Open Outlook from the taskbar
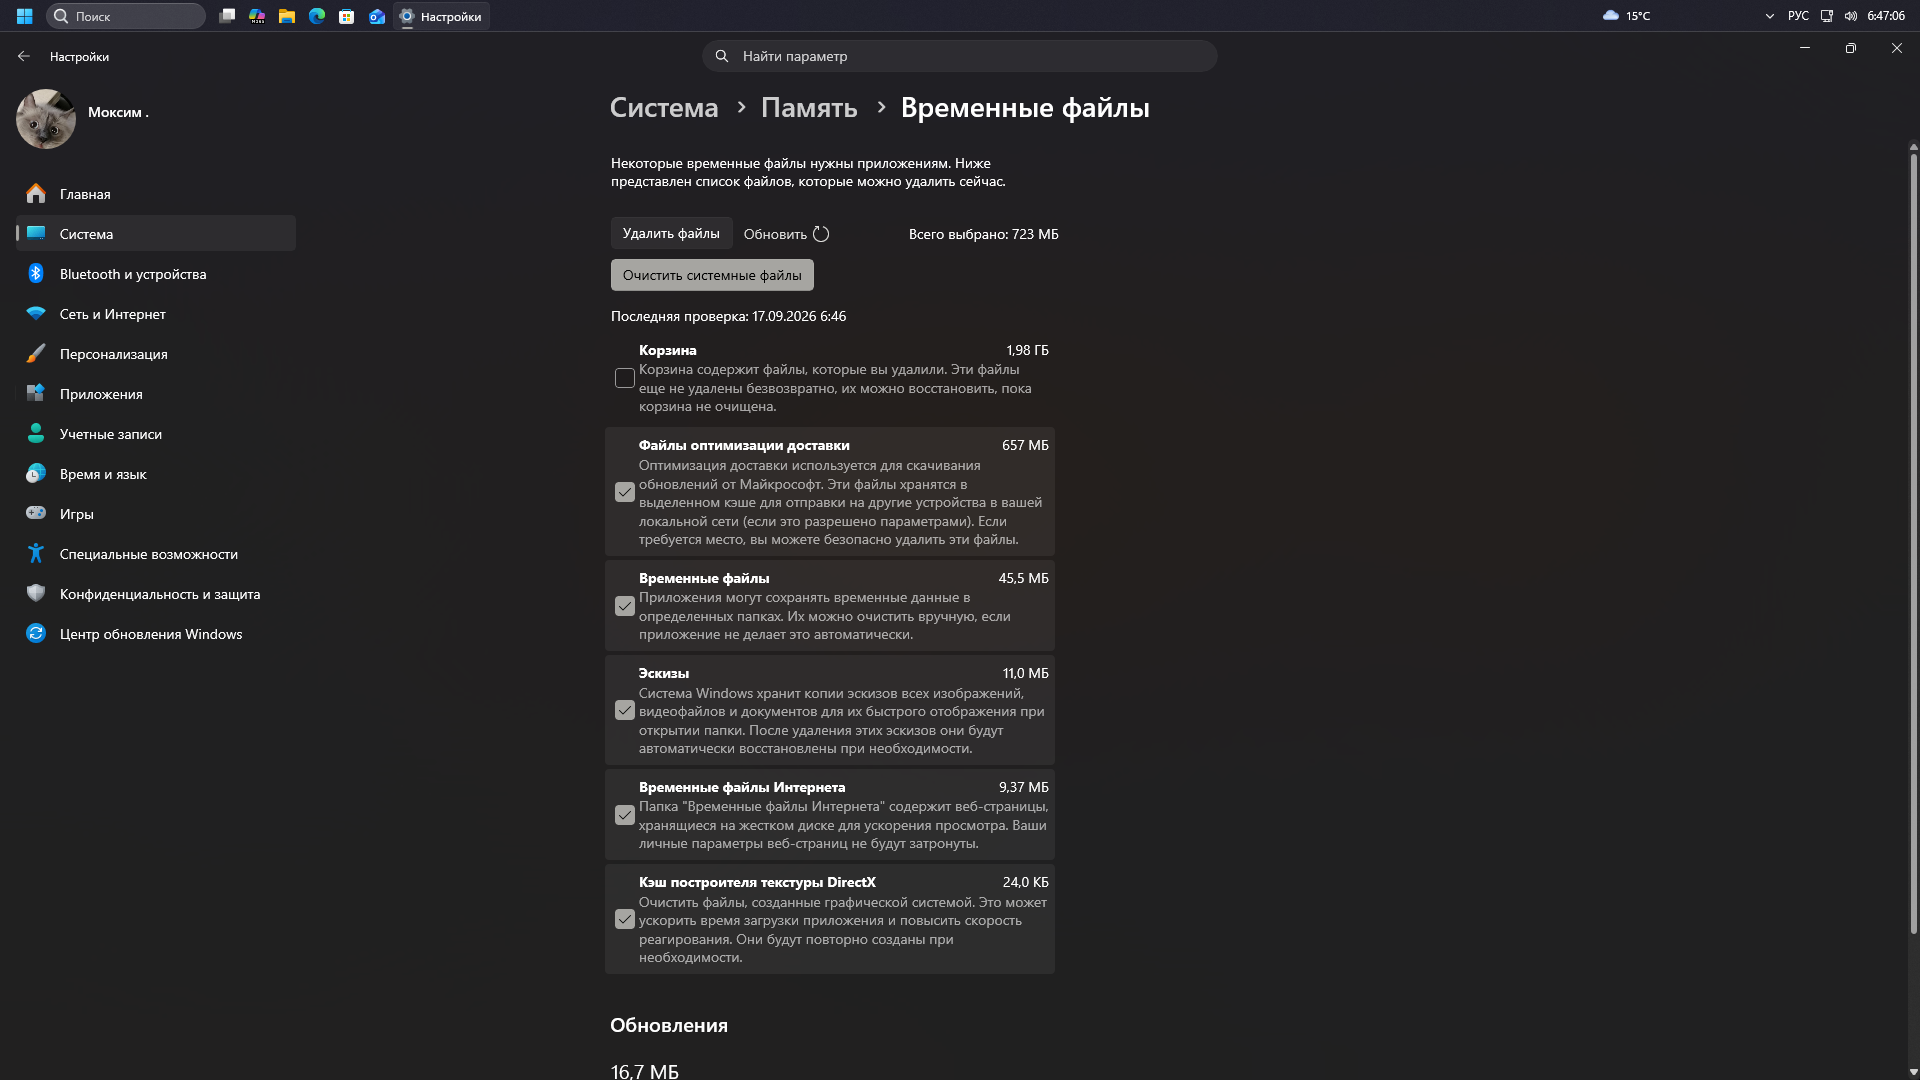Image resolution: width=1920 pixels, height=1080 pixels. tap(377, 16)
